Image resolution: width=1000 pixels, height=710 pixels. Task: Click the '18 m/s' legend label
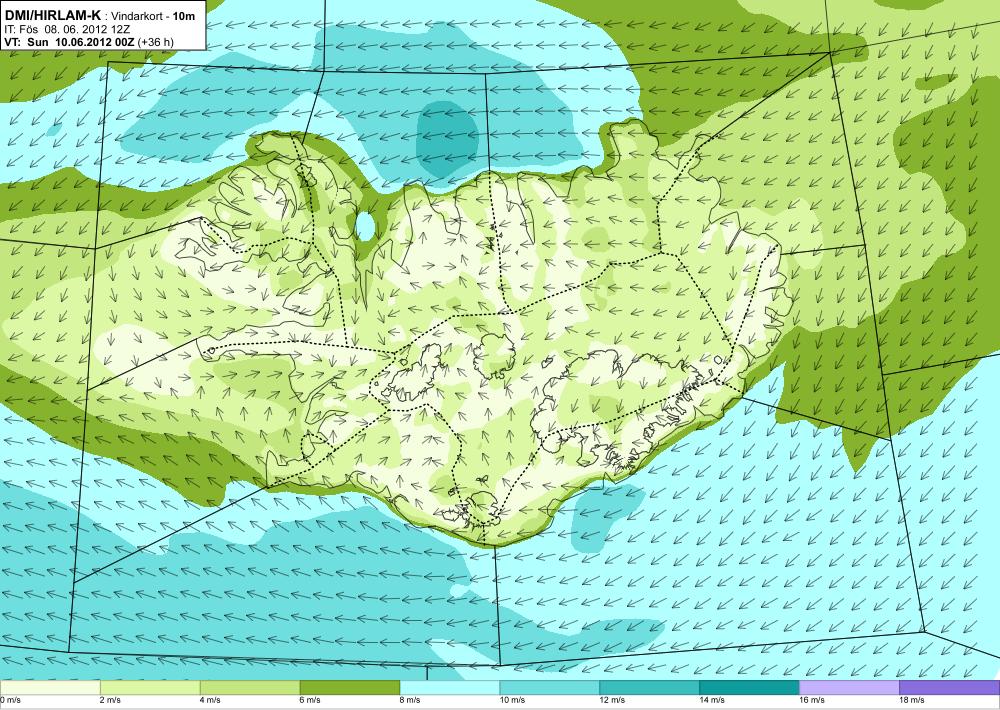913,700
